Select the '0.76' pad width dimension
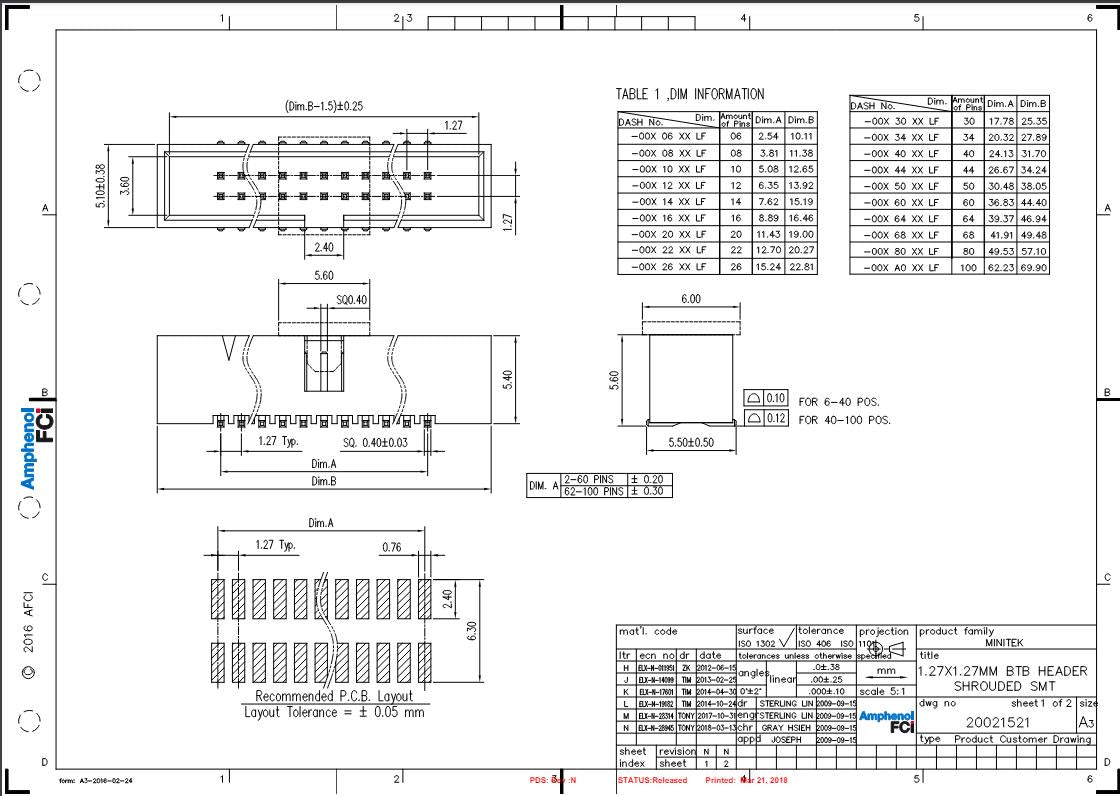 (x=391, y=548)
